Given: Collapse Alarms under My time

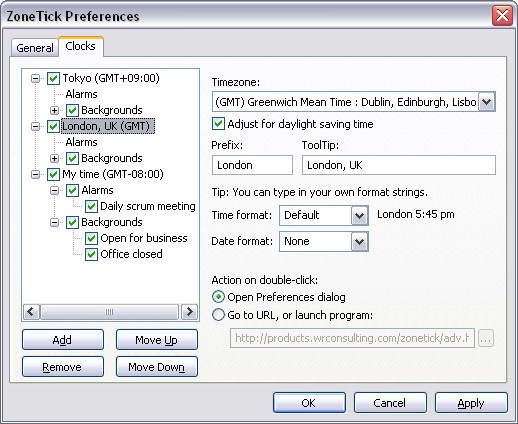Looking at the screenshot, I should (x=54, y=190).
